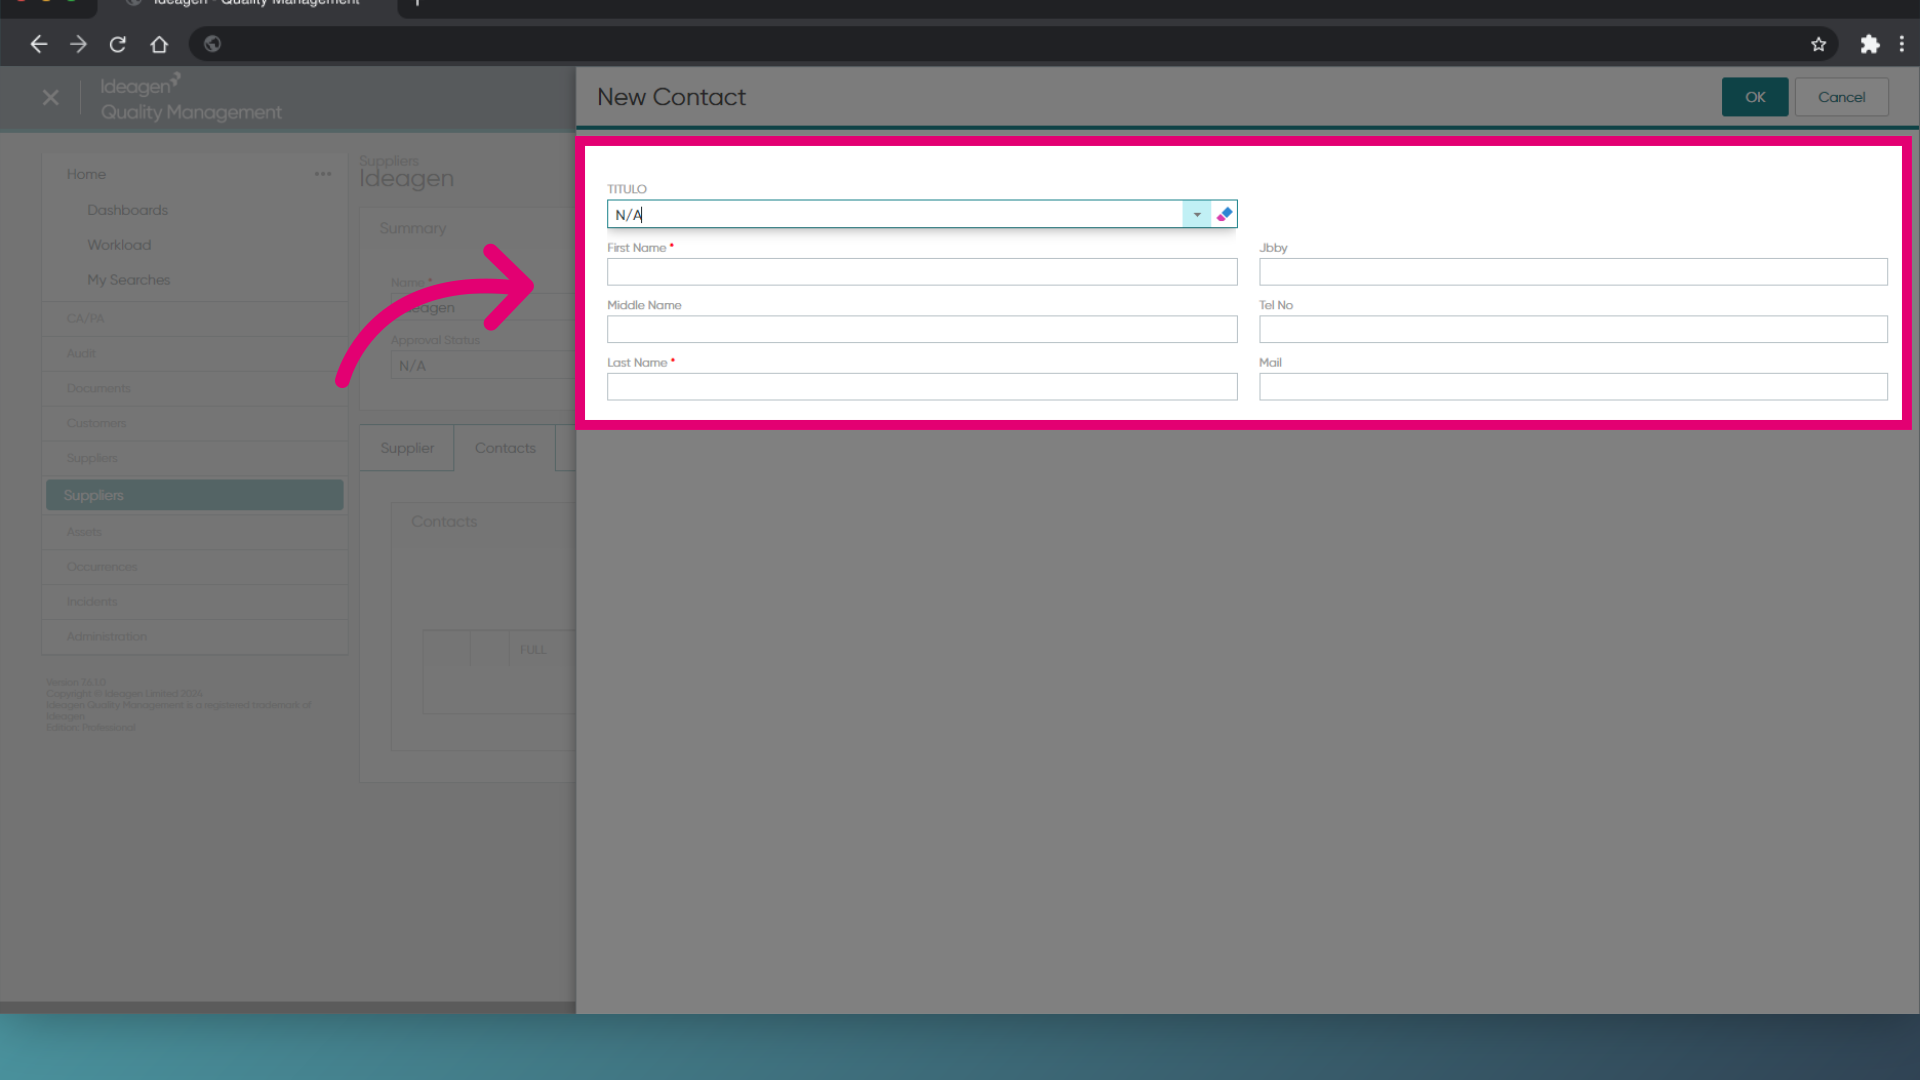Click the browser forward arrow
The height and width of the screenshot is (1080, 1920).
(x=78, y=44)
